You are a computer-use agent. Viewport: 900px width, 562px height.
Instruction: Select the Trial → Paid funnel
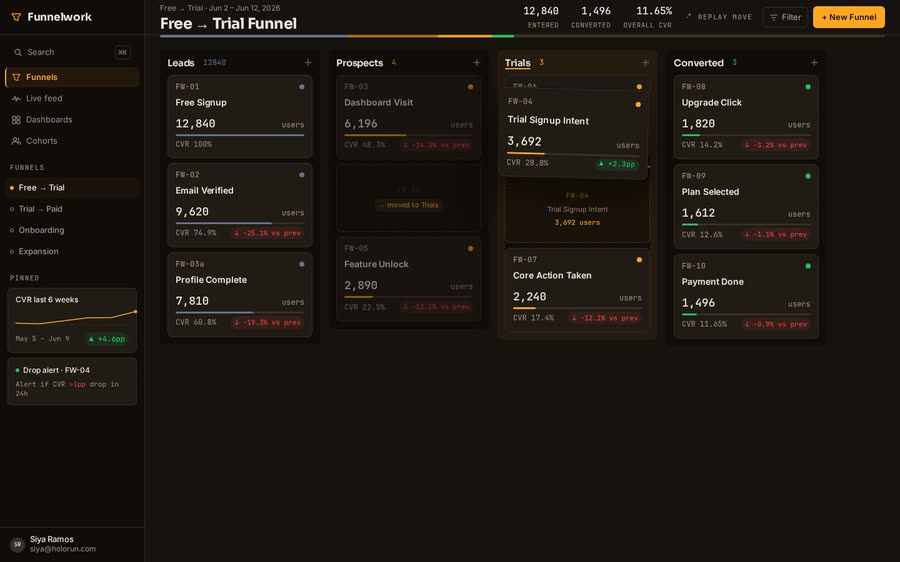pos(72,209)
